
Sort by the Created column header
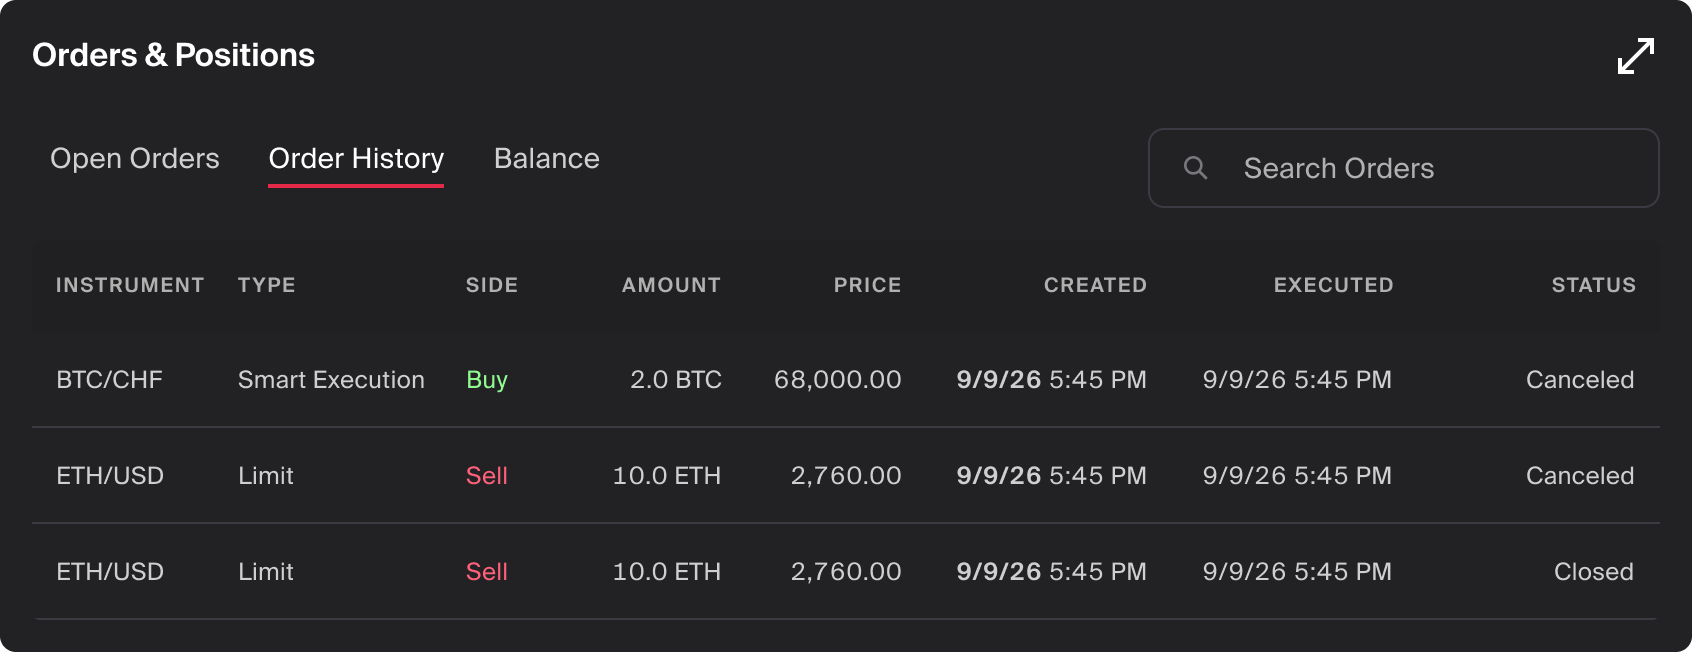click(1095, 285)
